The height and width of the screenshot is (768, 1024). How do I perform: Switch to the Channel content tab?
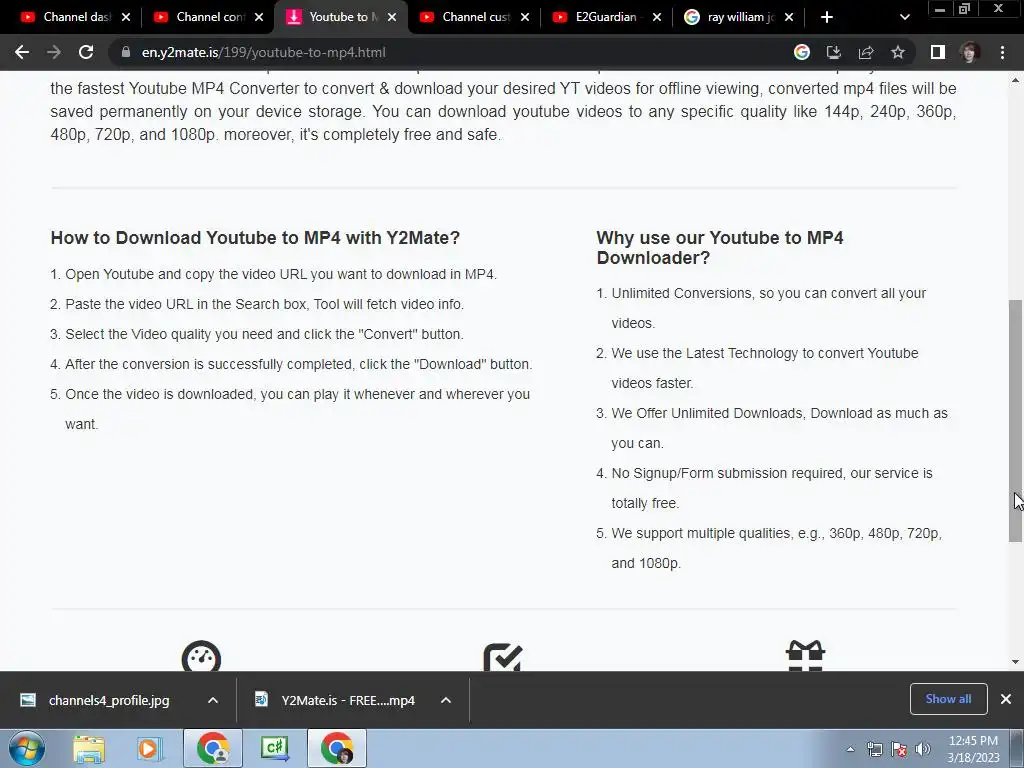click(199, 17)
